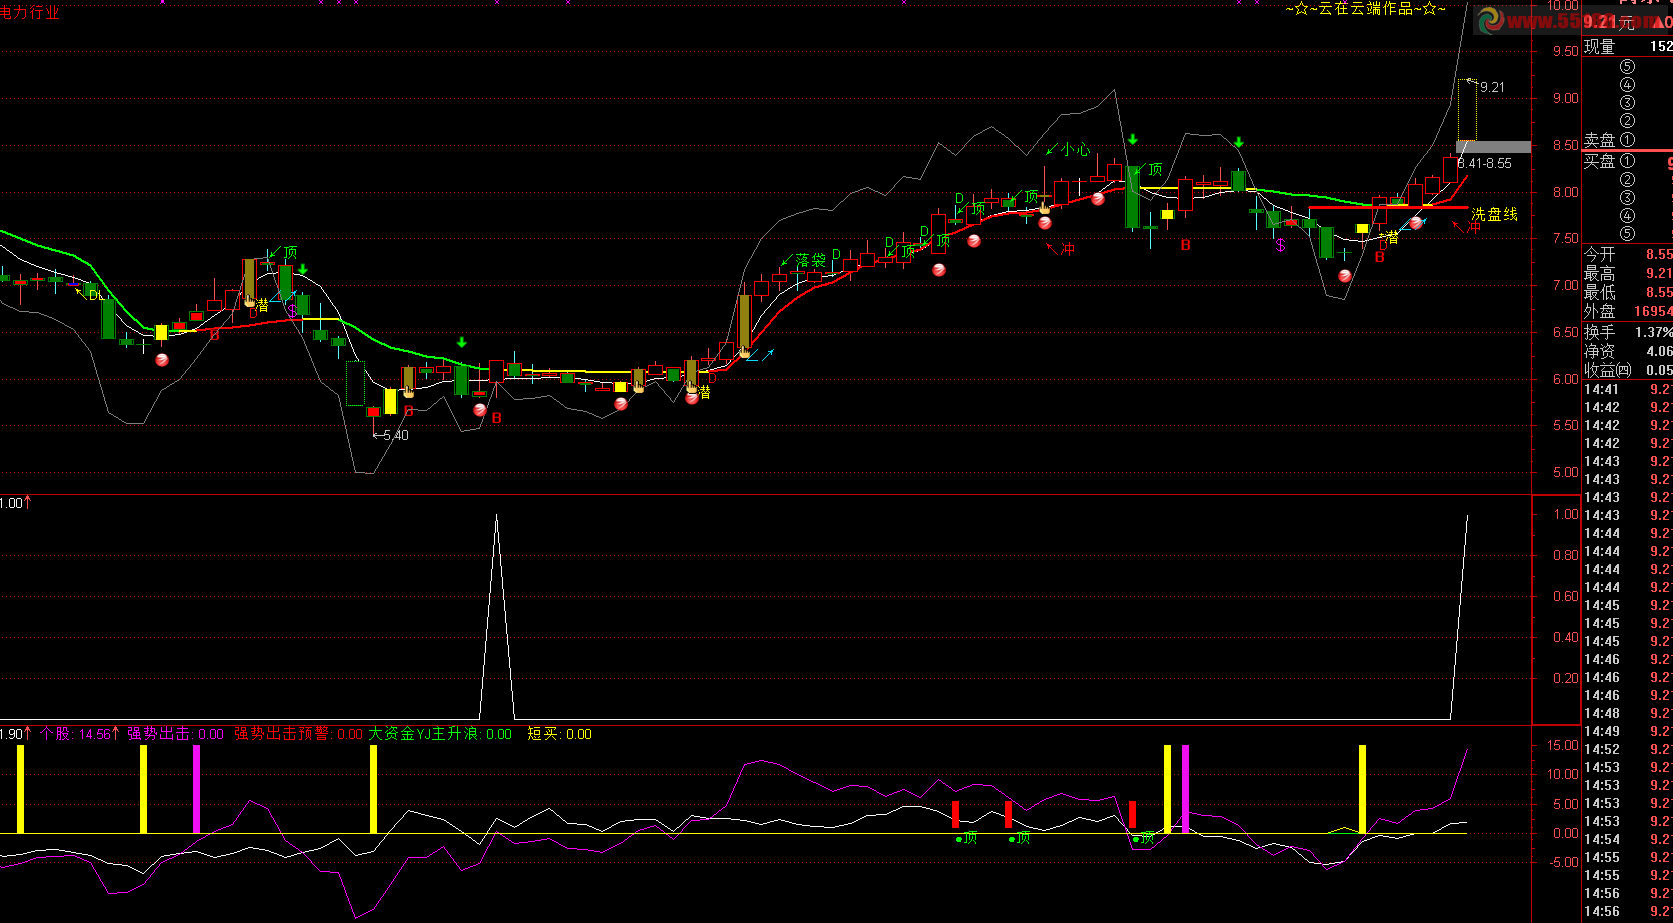Select 买盘 level ⑤ in the order book
Viewport: 1673px width, 923px height.
click(1628, 234)
